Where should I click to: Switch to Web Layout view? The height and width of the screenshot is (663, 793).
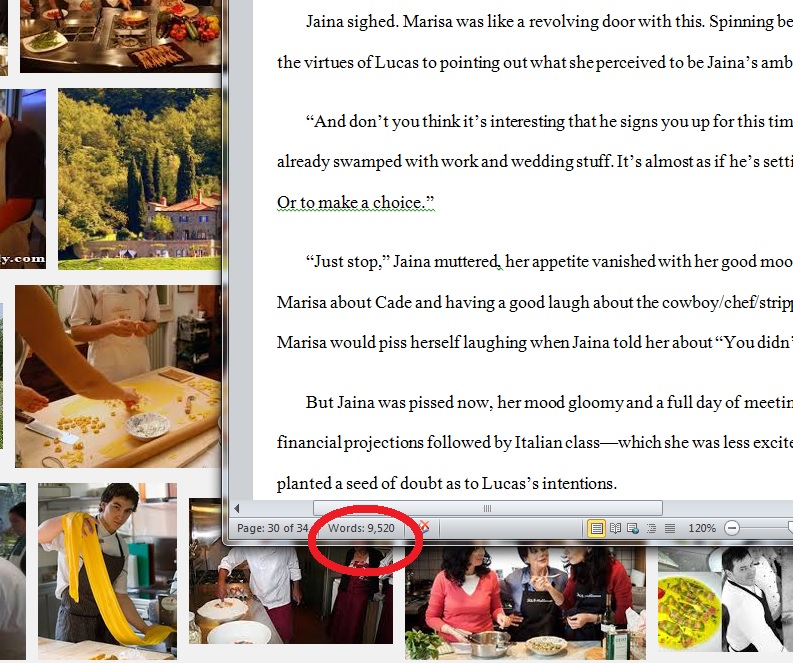(633, 528)
